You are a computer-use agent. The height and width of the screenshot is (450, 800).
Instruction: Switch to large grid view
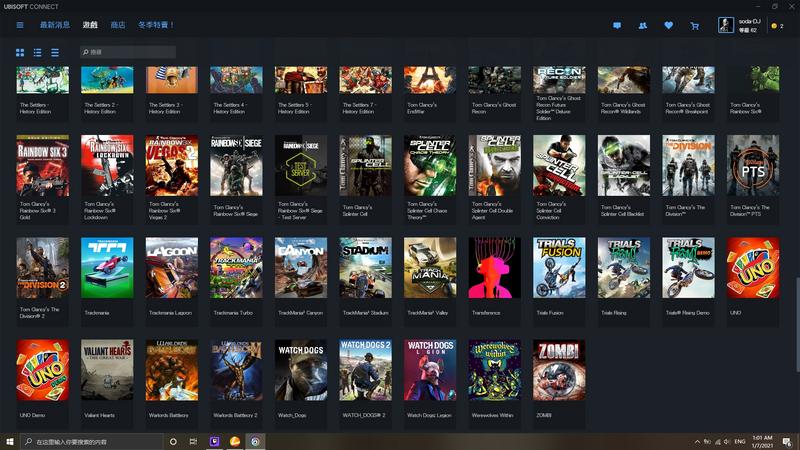pyautogui.click(x=20, y=53)
